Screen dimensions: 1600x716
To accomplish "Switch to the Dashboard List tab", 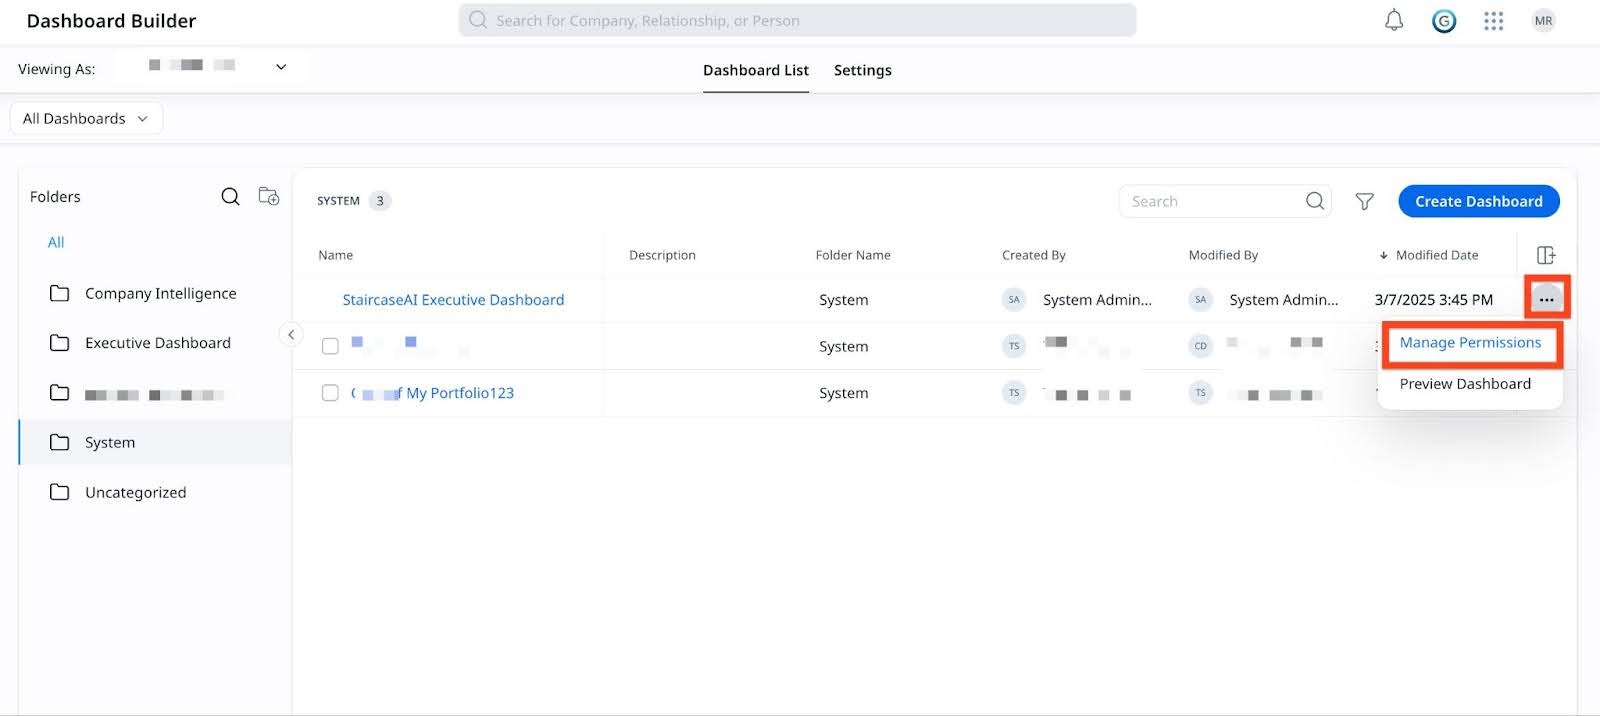I will (x=756, y=70).
